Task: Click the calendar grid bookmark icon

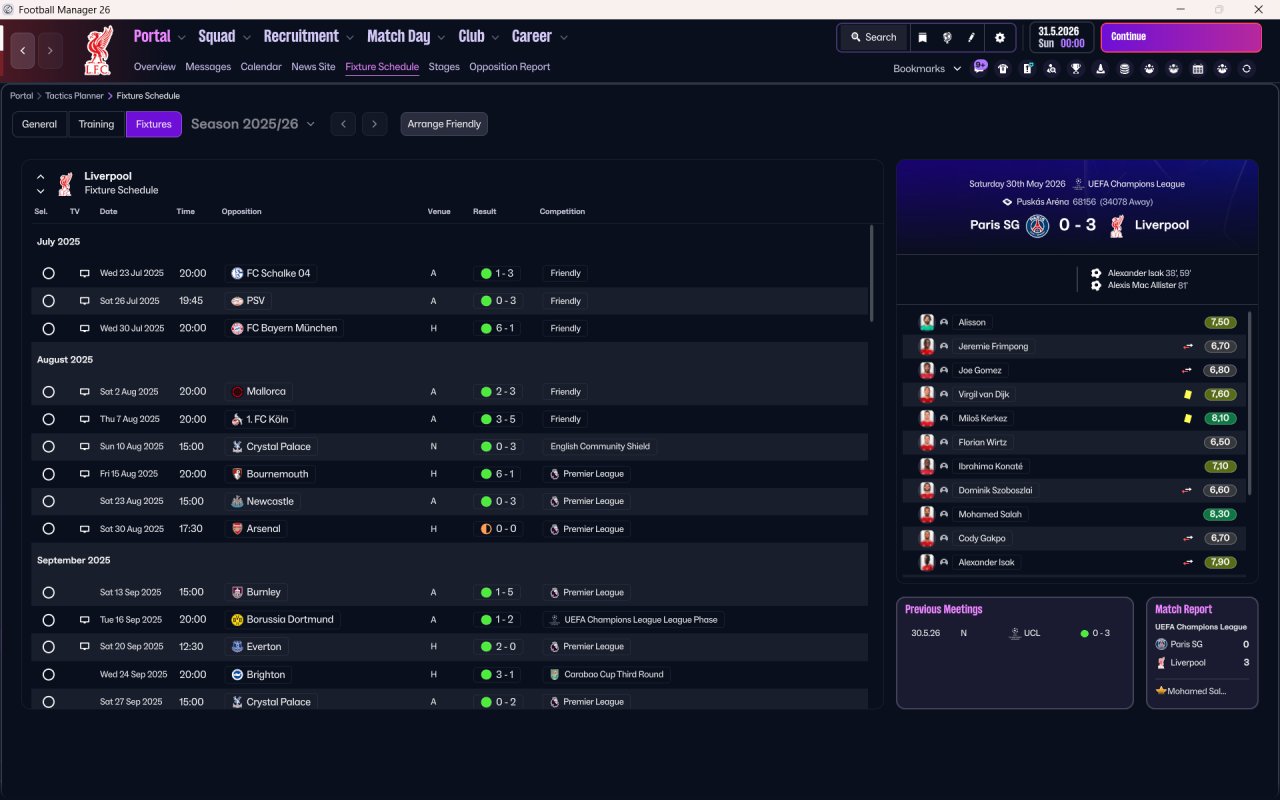Action: (1198, 69)
